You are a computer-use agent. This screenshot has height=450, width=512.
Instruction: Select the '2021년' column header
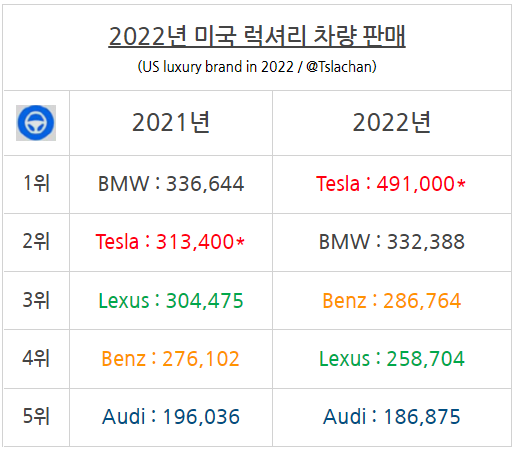point(171,123)
